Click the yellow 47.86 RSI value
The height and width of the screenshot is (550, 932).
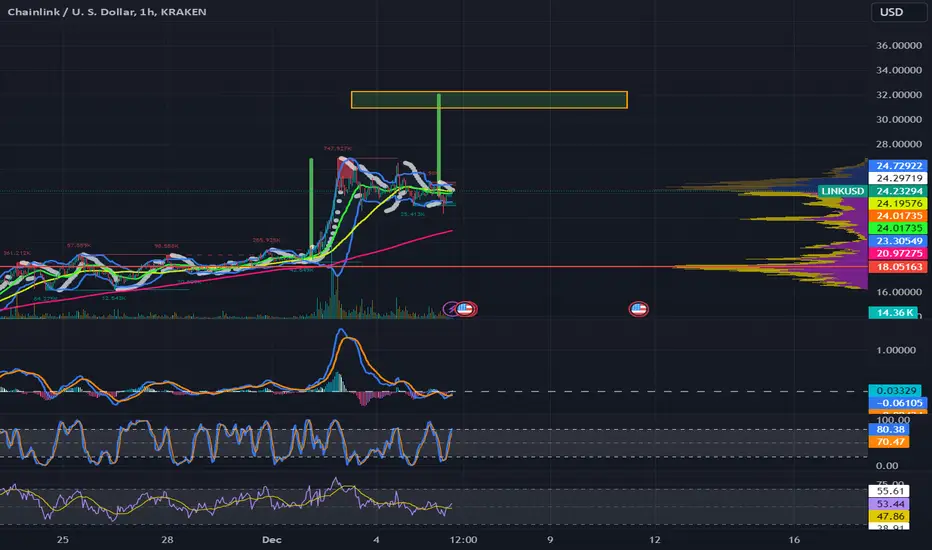point(889,517)
